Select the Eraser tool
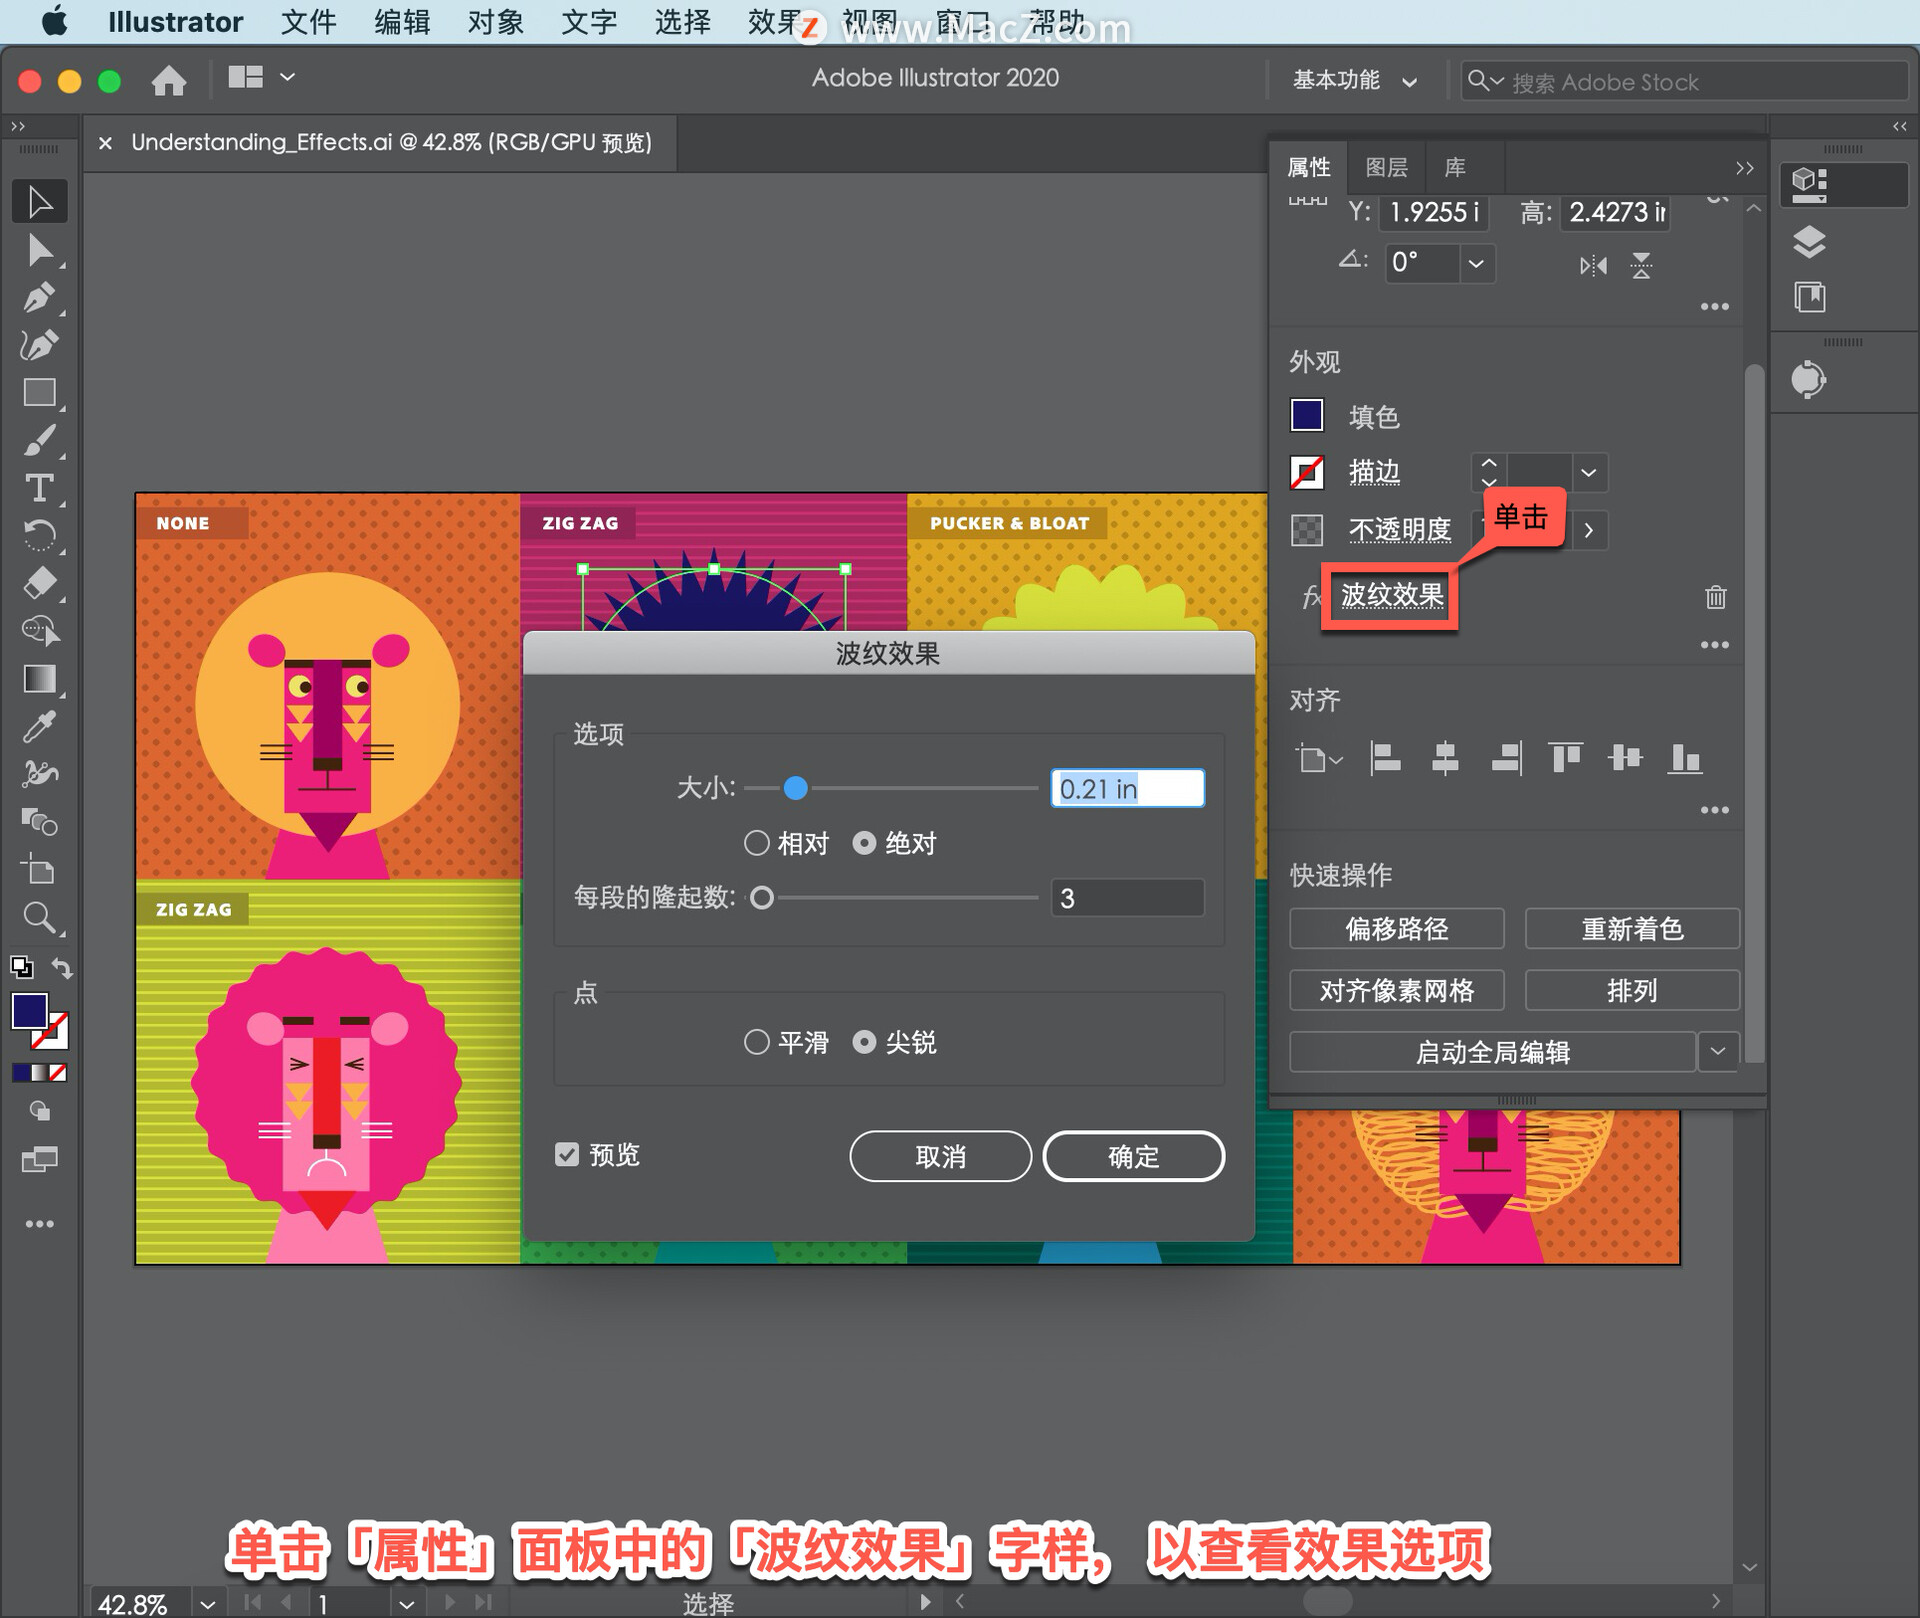The image size is (1920, 1618). [x=40, y=583]
